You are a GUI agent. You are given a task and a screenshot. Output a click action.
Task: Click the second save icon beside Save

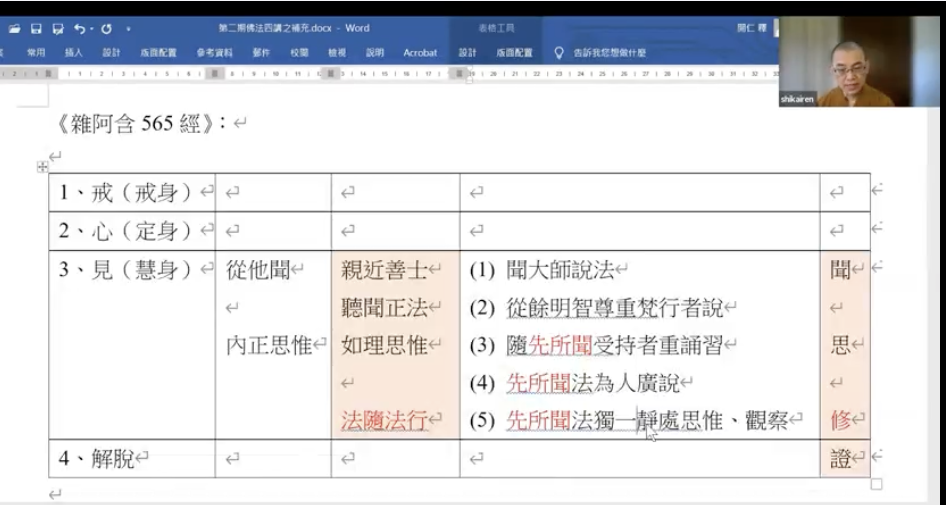pos(57,29)
